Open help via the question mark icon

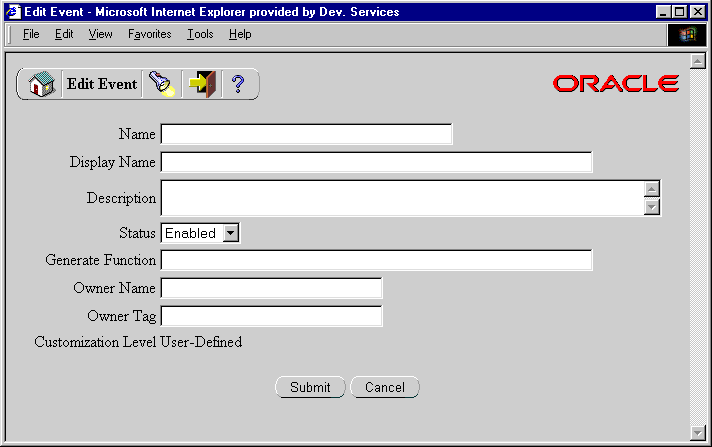[x=238, y=85]
